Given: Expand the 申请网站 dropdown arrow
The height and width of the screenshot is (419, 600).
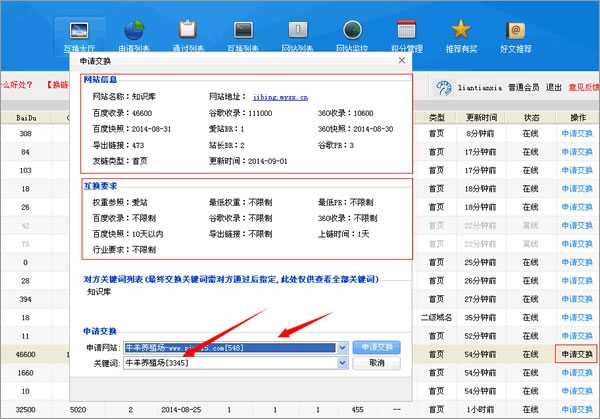Looking at the screenshot, I should [342, 346].
